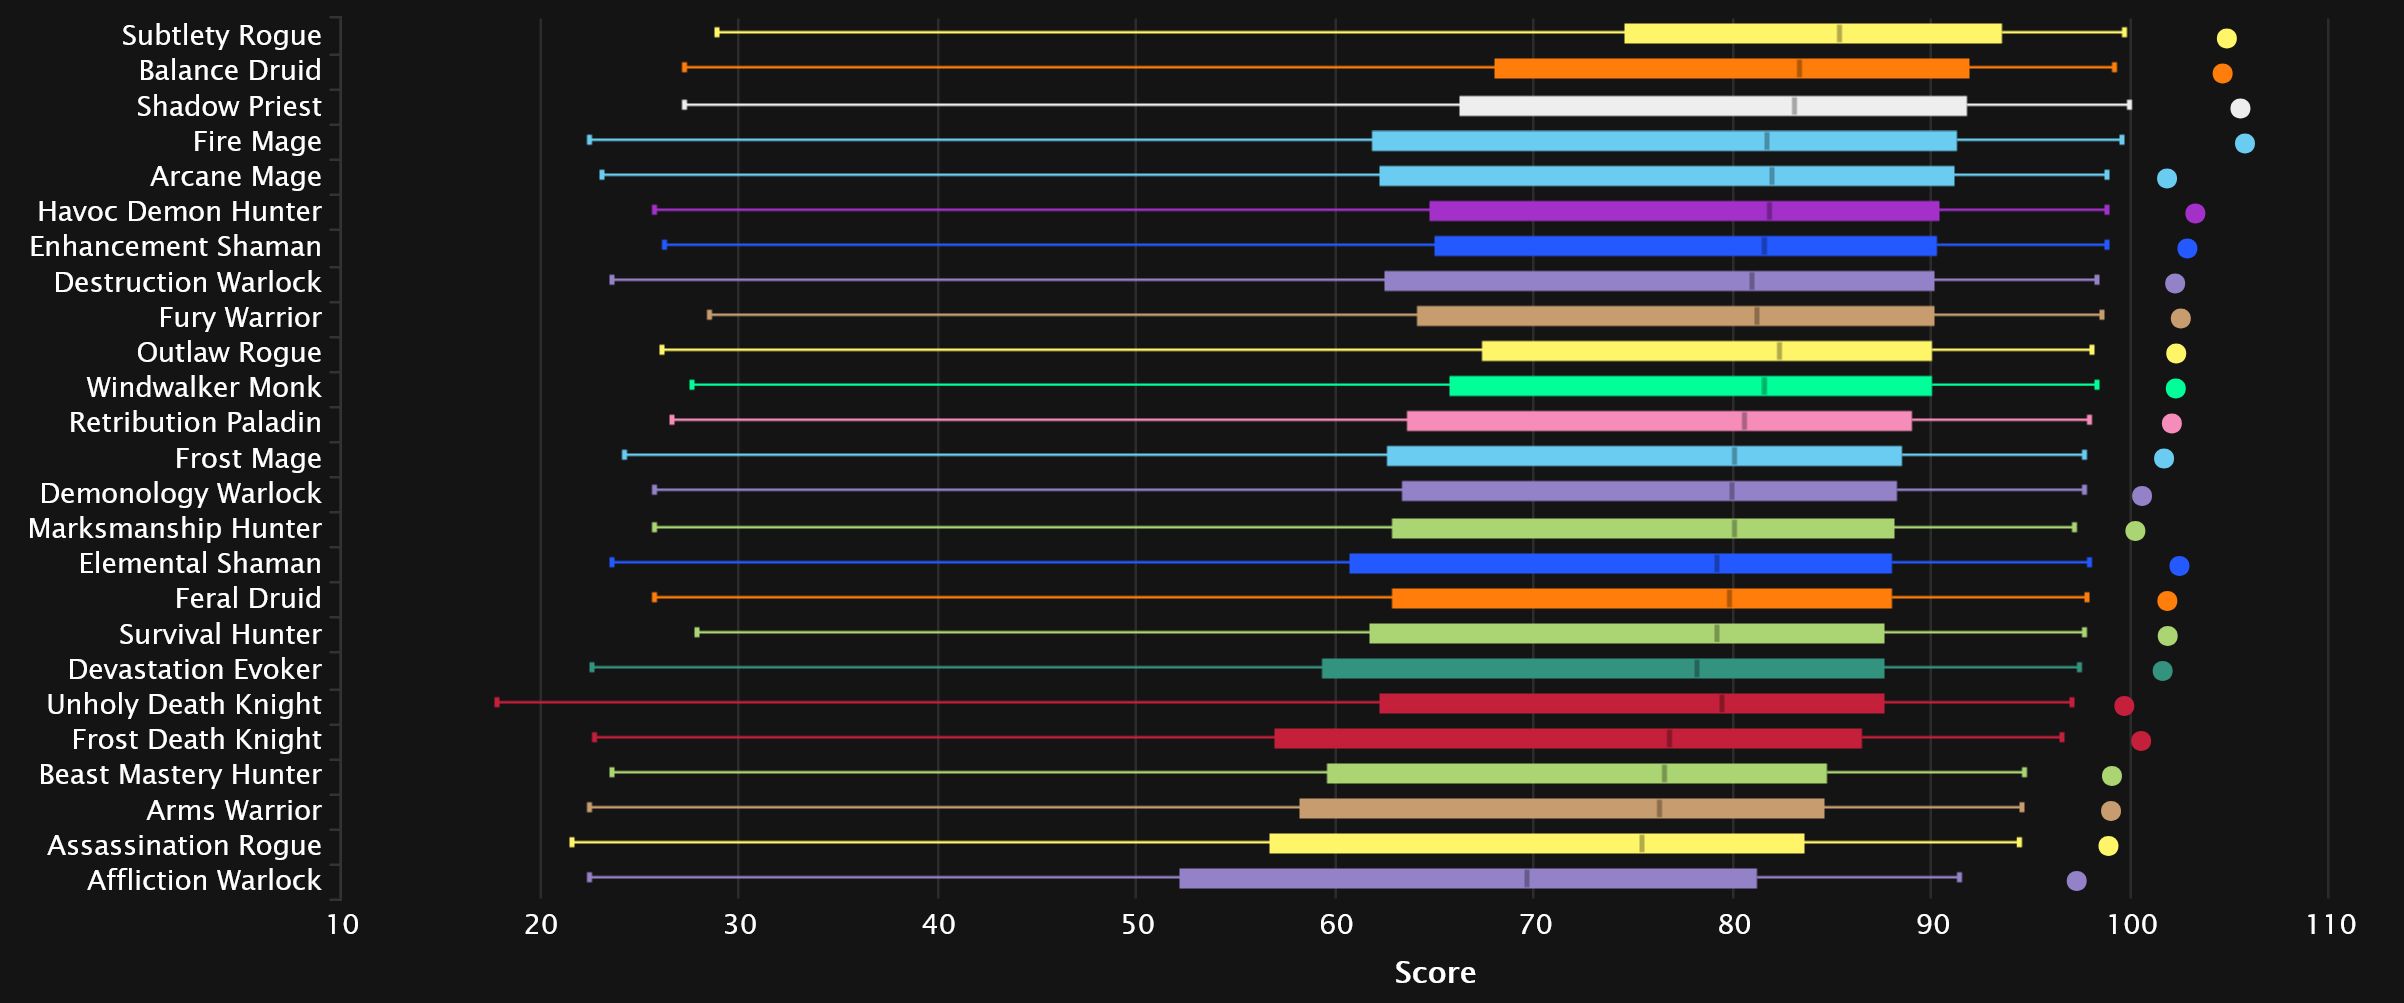
Task: Click the Enhancement Shaman label
Action: 175,246
